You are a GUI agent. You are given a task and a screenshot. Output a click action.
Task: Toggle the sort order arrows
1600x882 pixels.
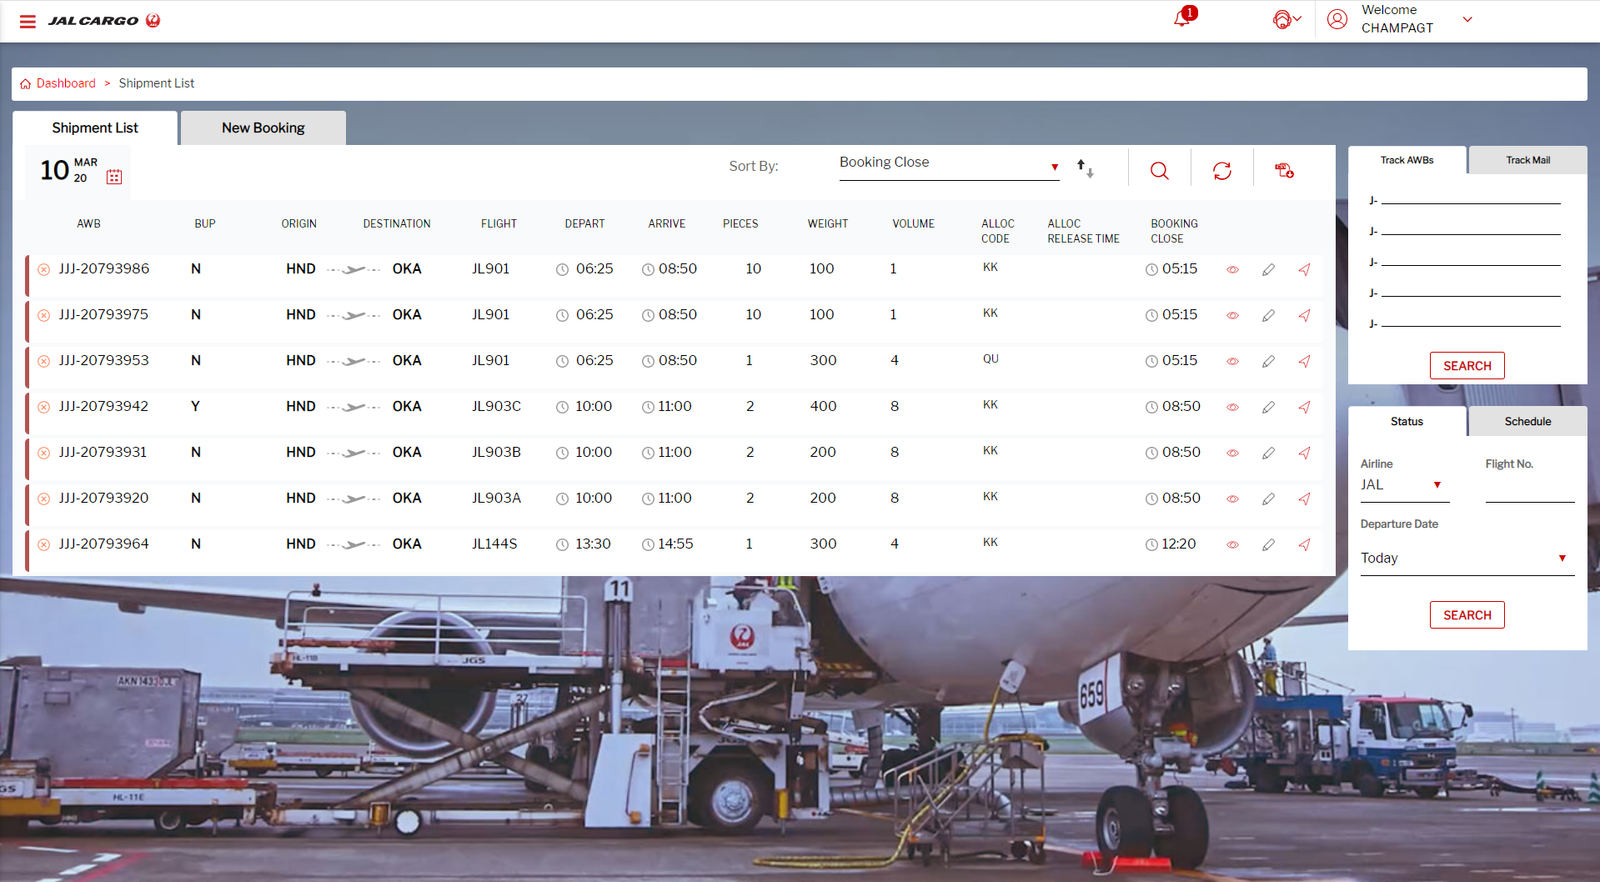coord(1085,169)
